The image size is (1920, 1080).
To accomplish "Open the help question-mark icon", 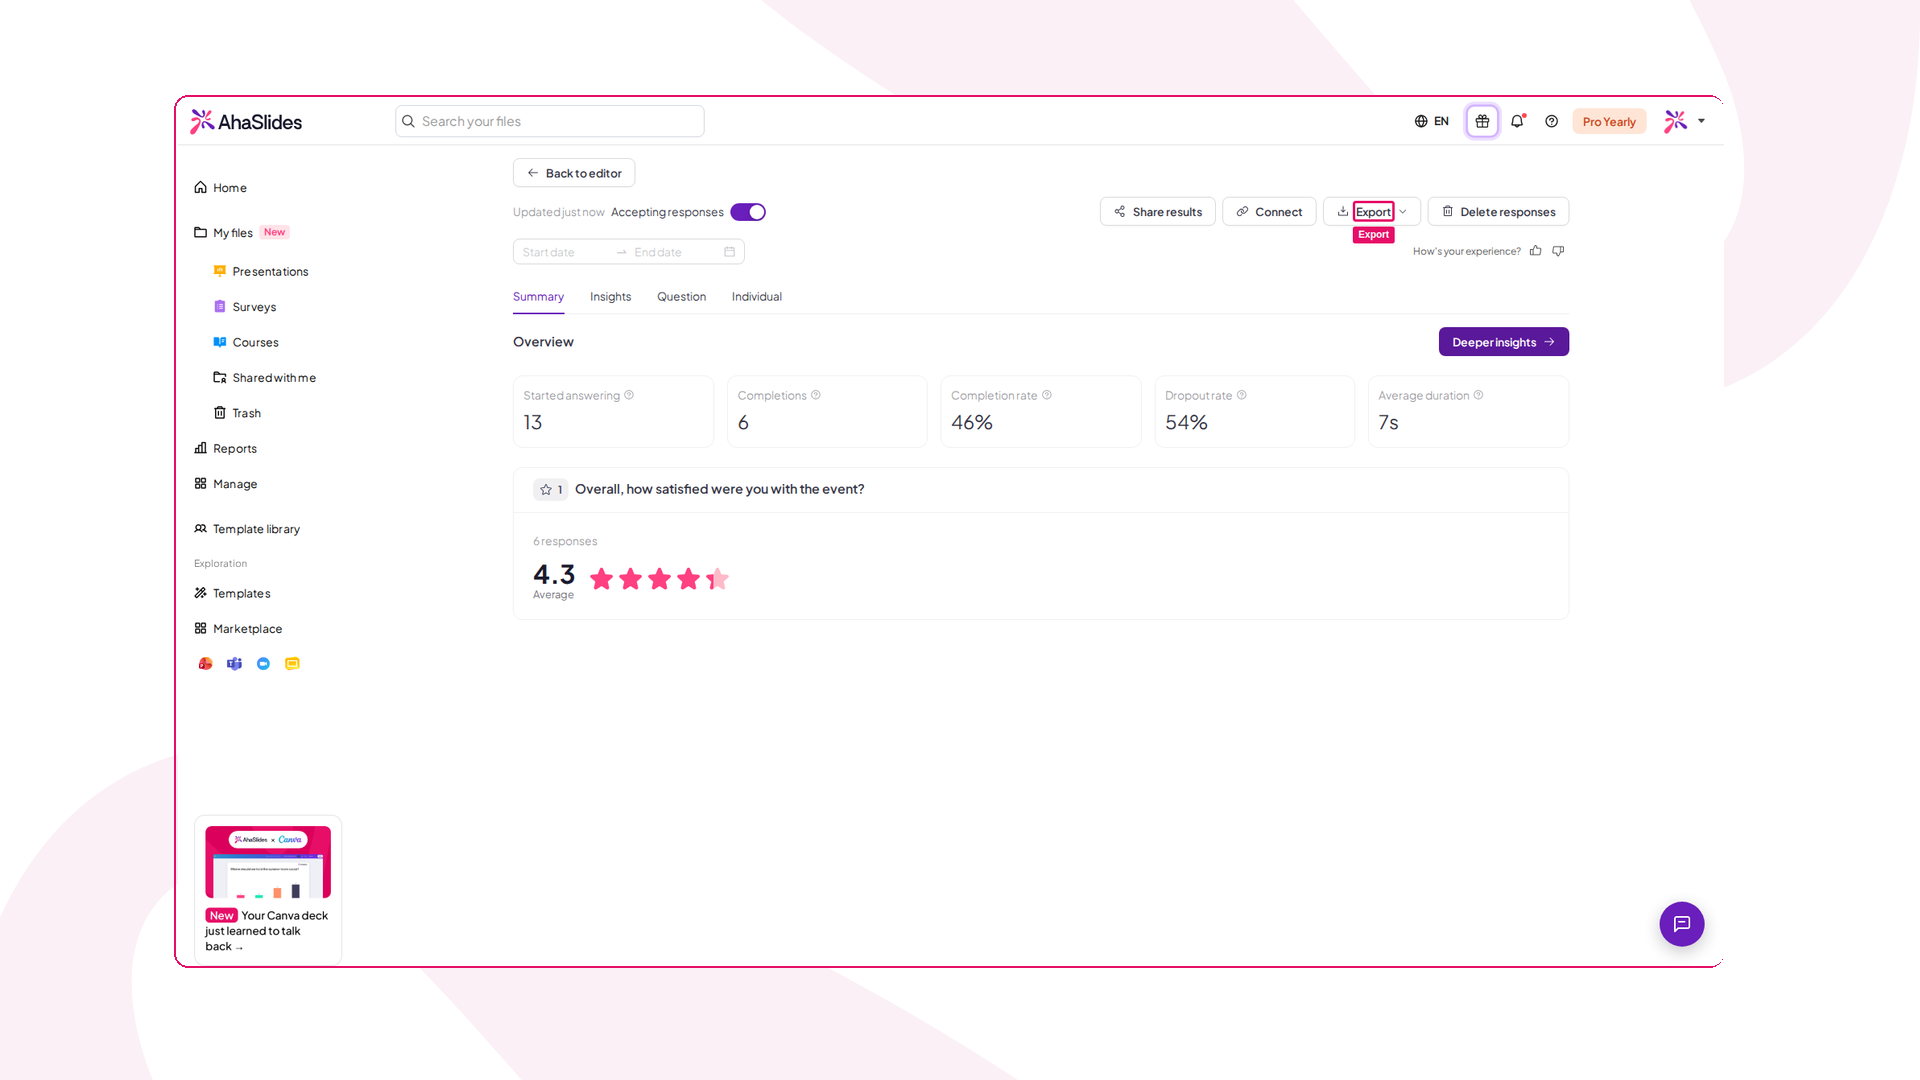I will click(1551, 121).
